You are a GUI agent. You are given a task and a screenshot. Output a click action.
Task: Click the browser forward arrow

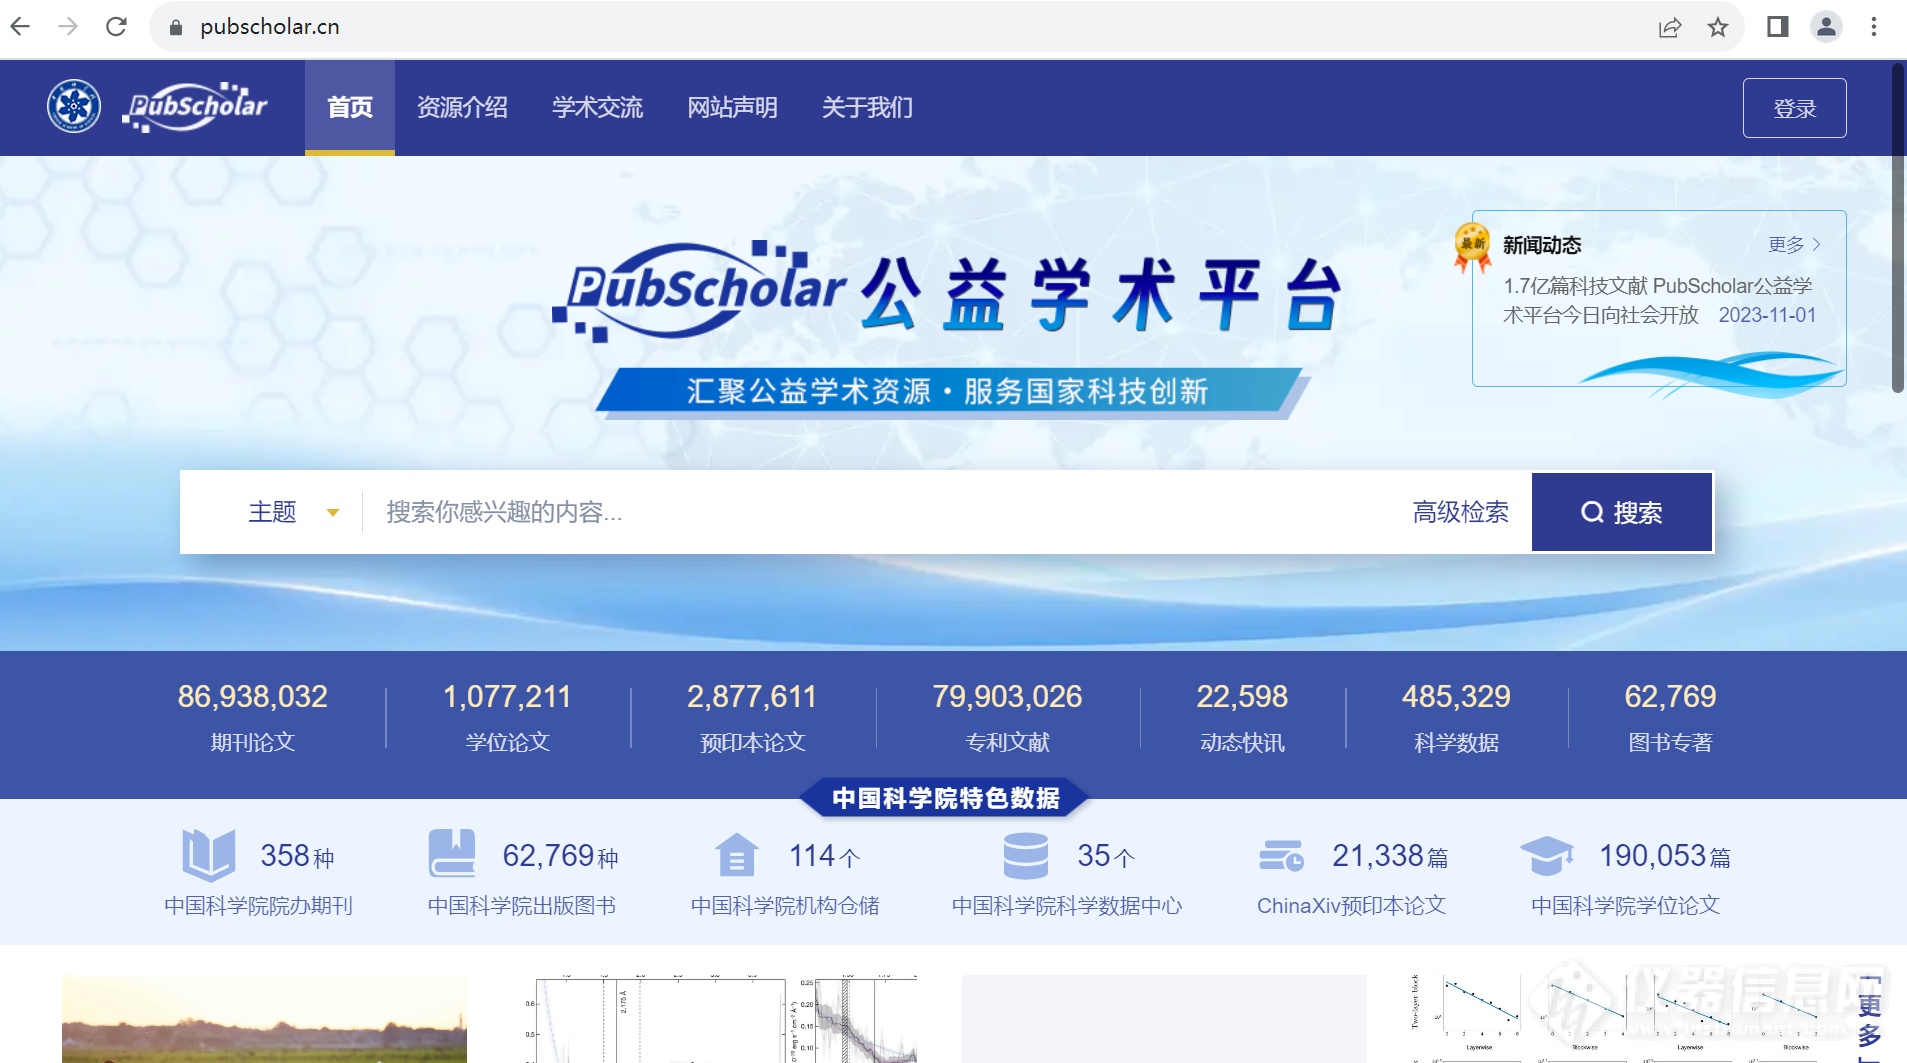[x=68, y=27]
